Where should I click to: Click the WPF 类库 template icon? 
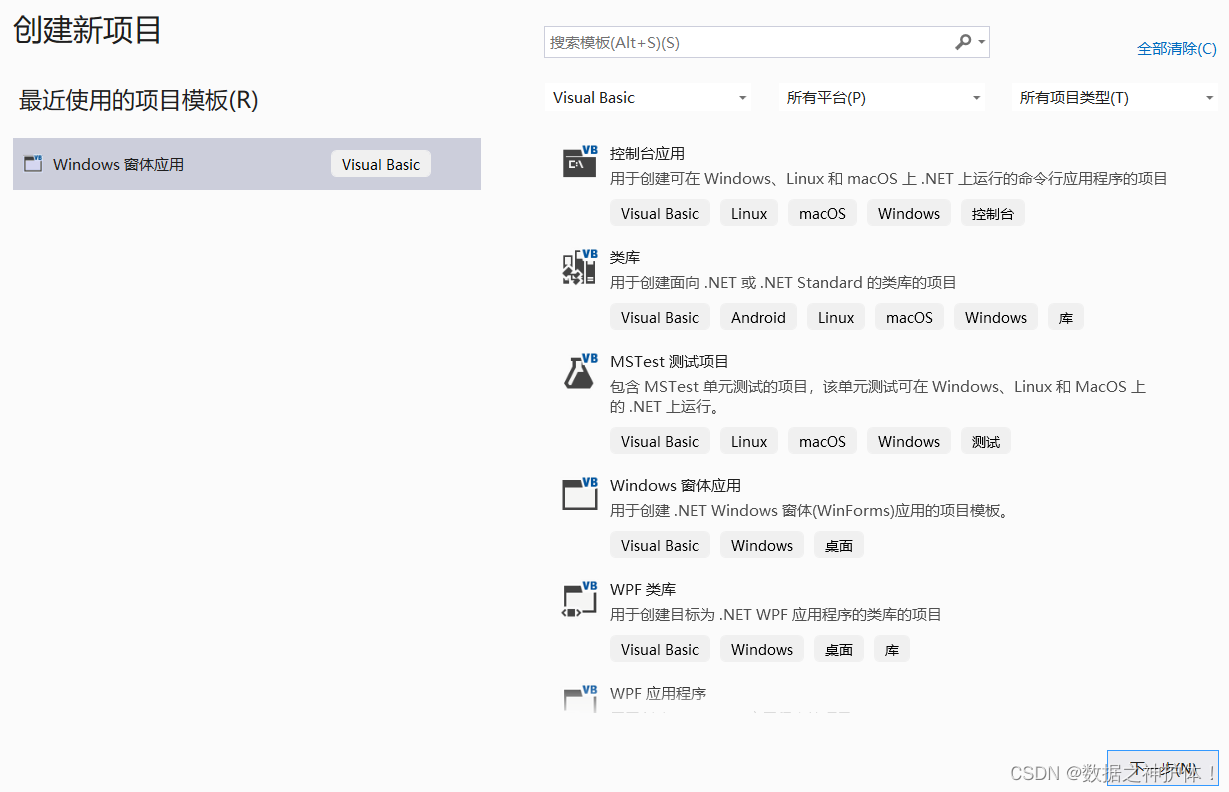pos(580,599)
